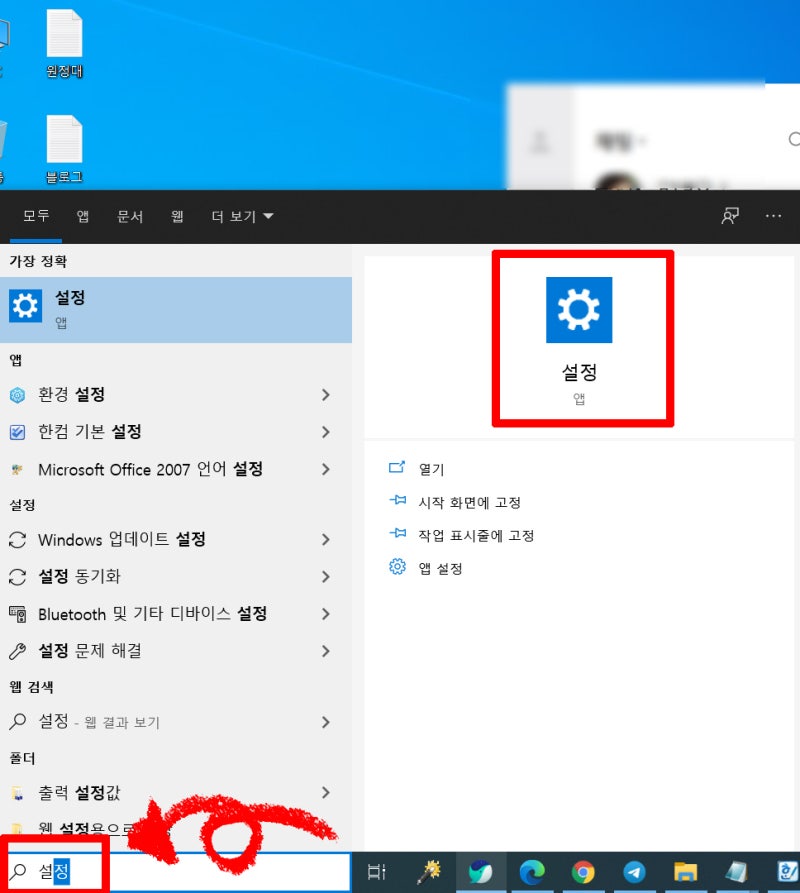Expand 설정 문제 해결 arrow

326,651
